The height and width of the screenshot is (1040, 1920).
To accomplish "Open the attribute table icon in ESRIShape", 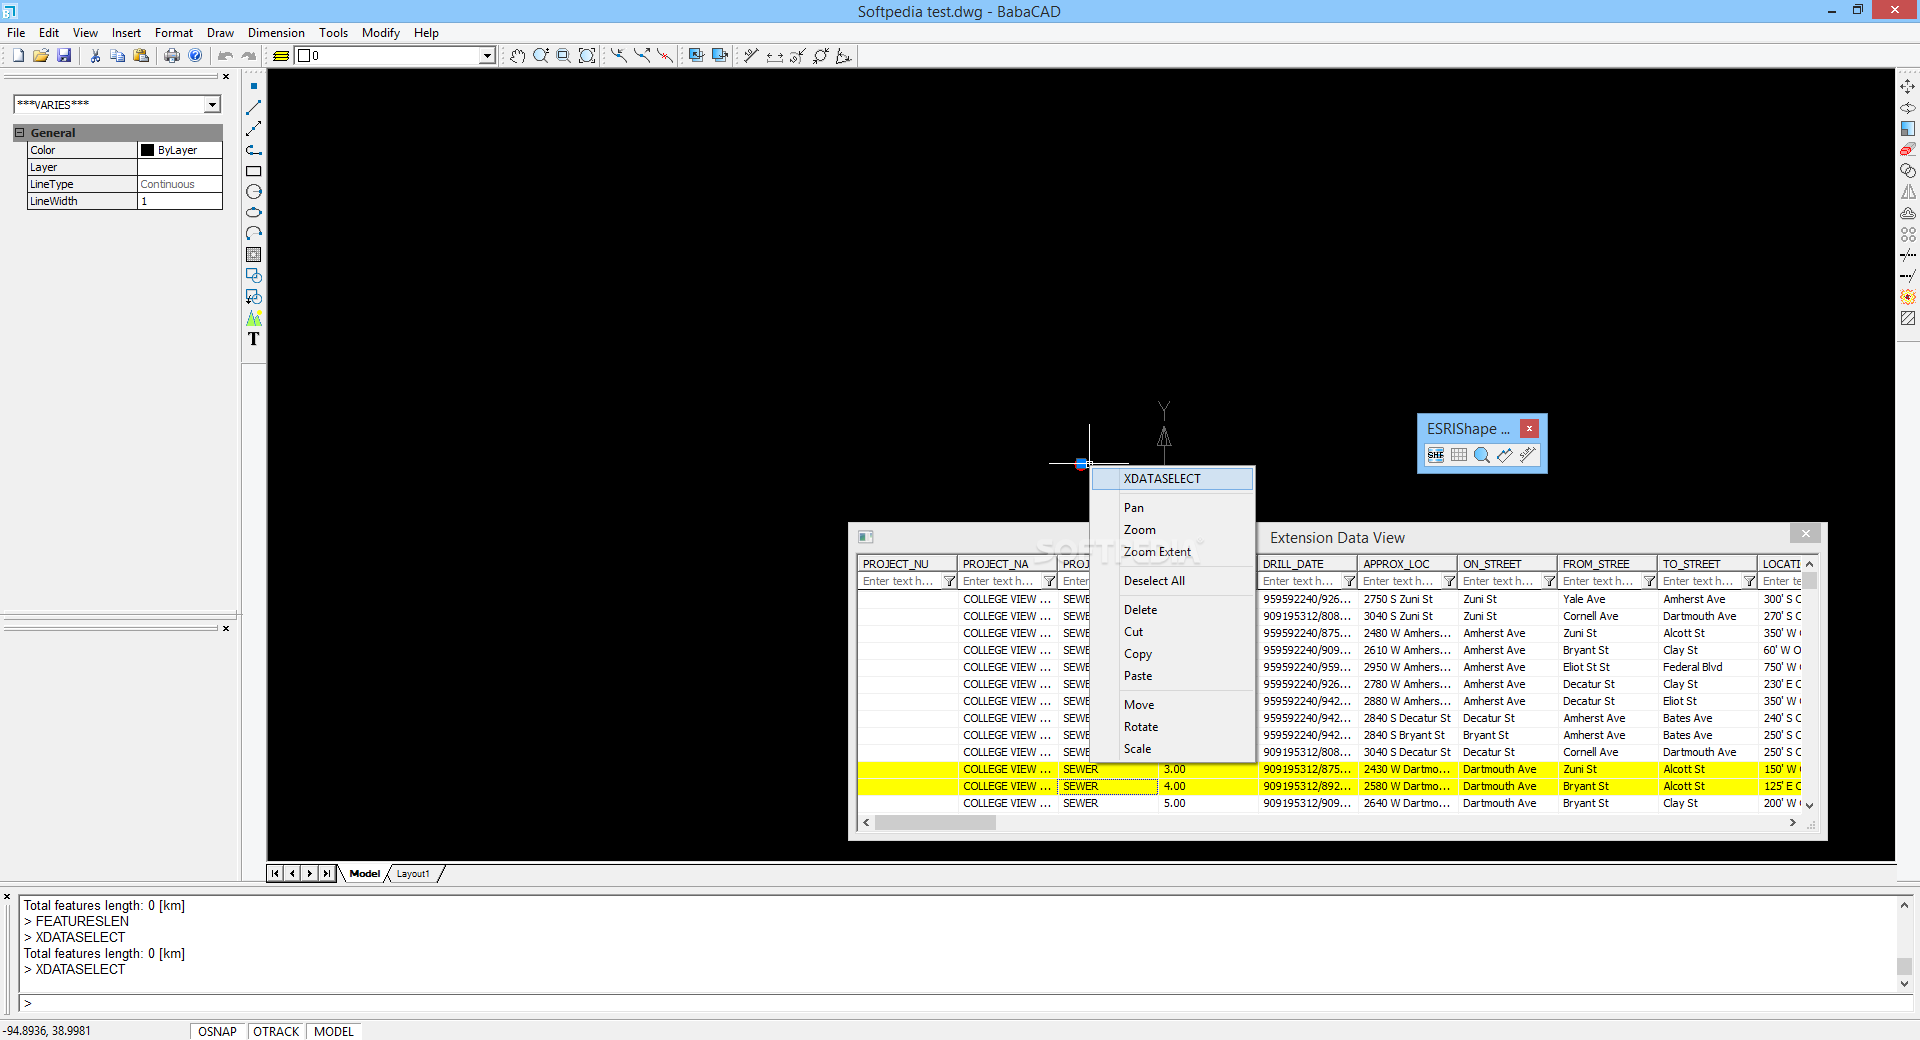I will [1459, 455].
